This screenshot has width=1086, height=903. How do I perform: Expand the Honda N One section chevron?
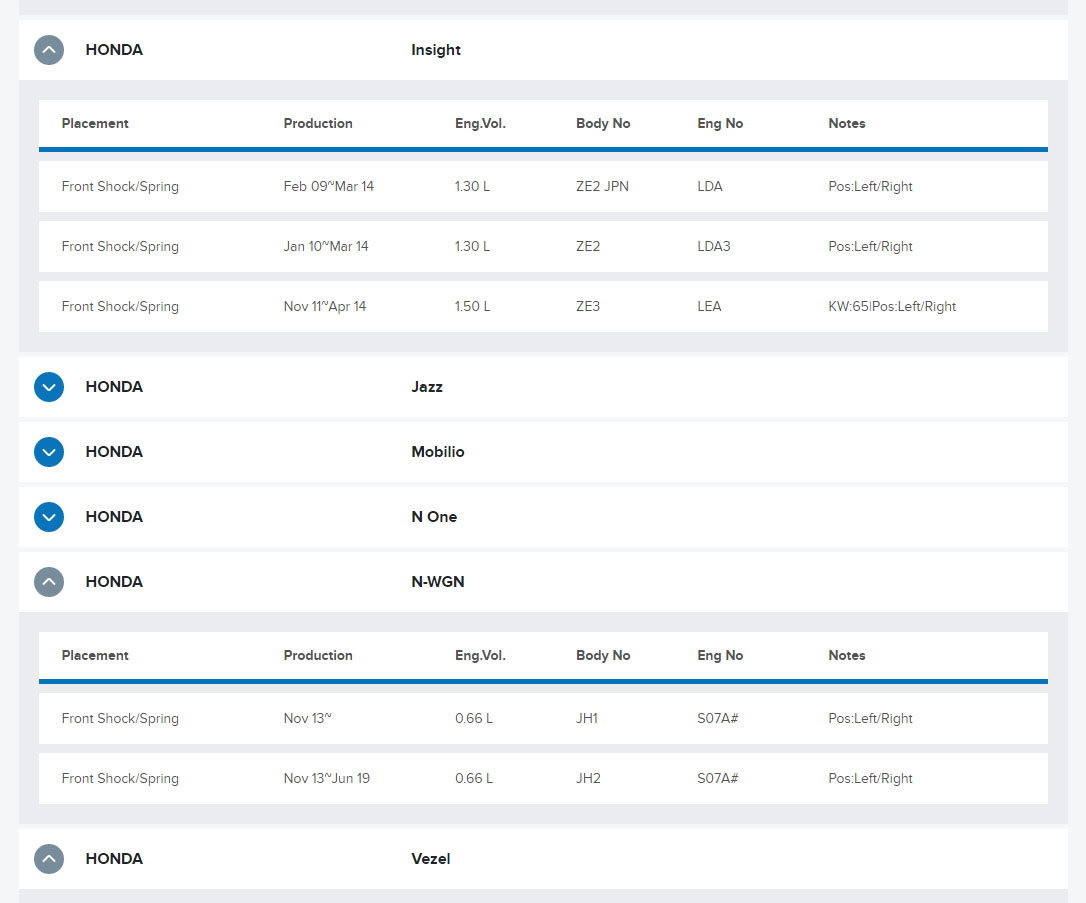click(x=48, y=517)
